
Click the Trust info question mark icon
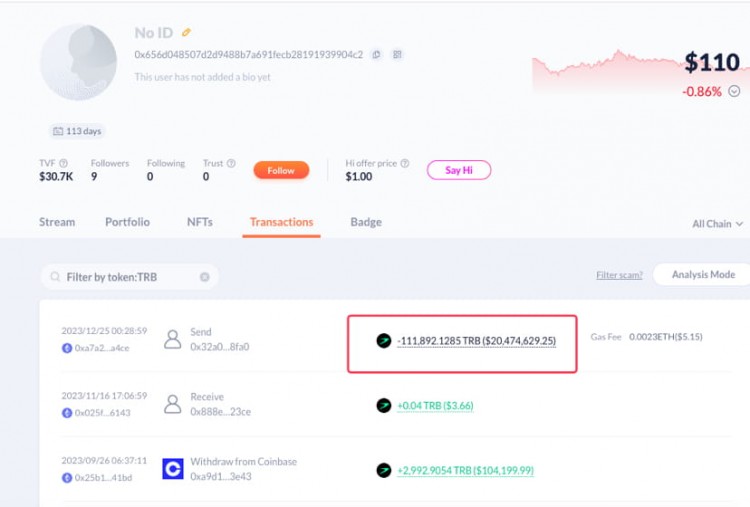231,163
